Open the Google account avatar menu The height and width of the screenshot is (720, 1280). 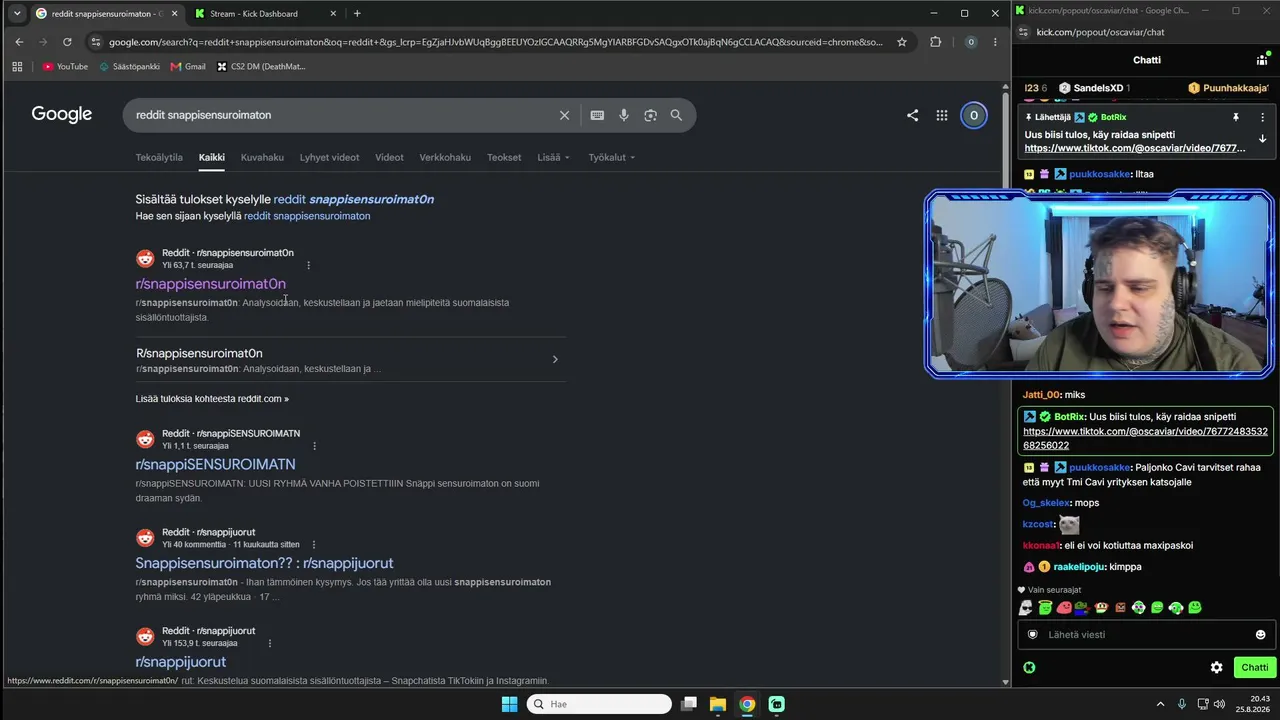pyautogui.click(x=974, y=115)
